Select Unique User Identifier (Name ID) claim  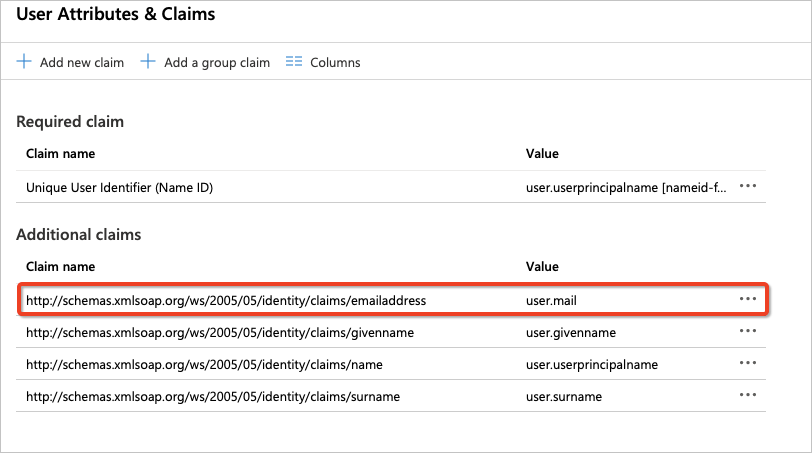click(x=119, y=187)
